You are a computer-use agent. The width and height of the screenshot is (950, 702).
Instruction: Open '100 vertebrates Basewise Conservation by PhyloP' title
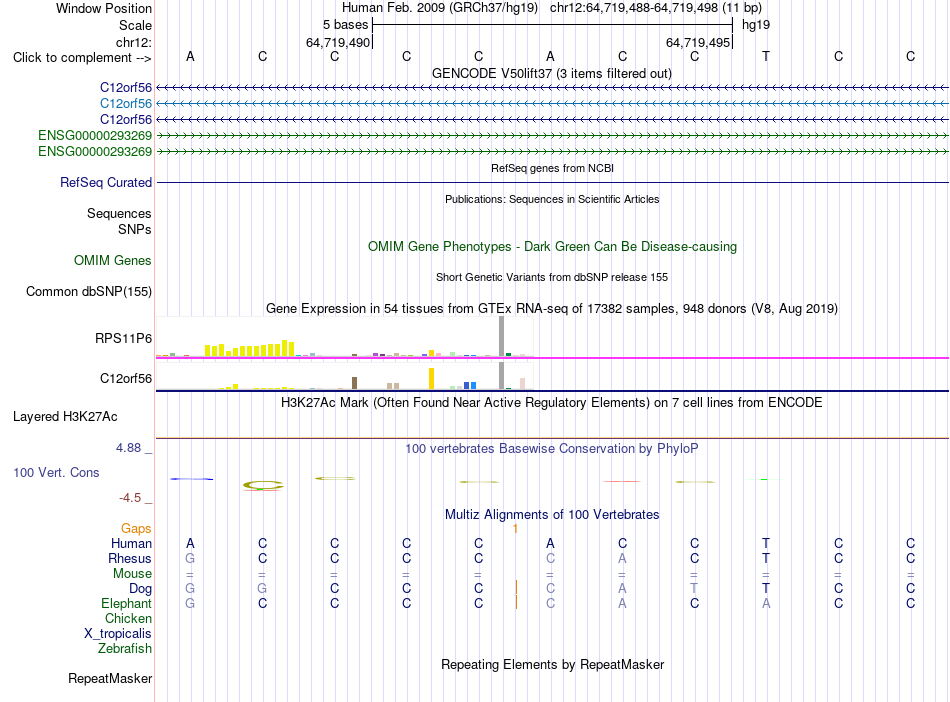(551, 449)
